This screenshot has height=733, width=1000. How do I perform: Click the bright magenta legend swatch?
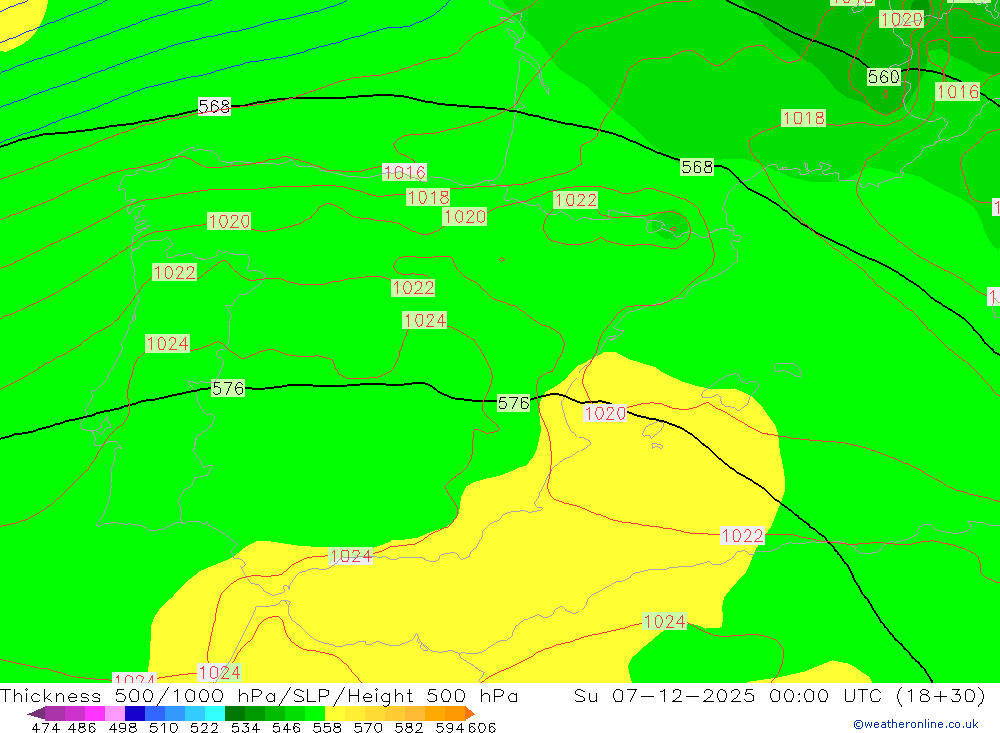click(94, 713)
